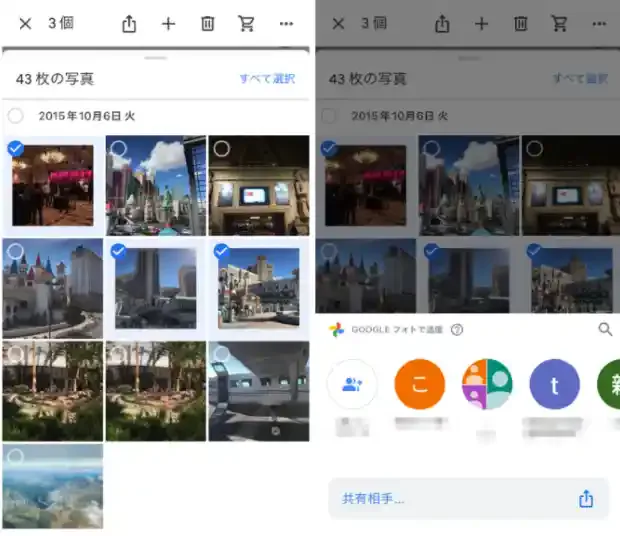The width and height of the screenshot is (620, 536).
Task: Close selection mode in left screen
Action: [x=25, y=24]
